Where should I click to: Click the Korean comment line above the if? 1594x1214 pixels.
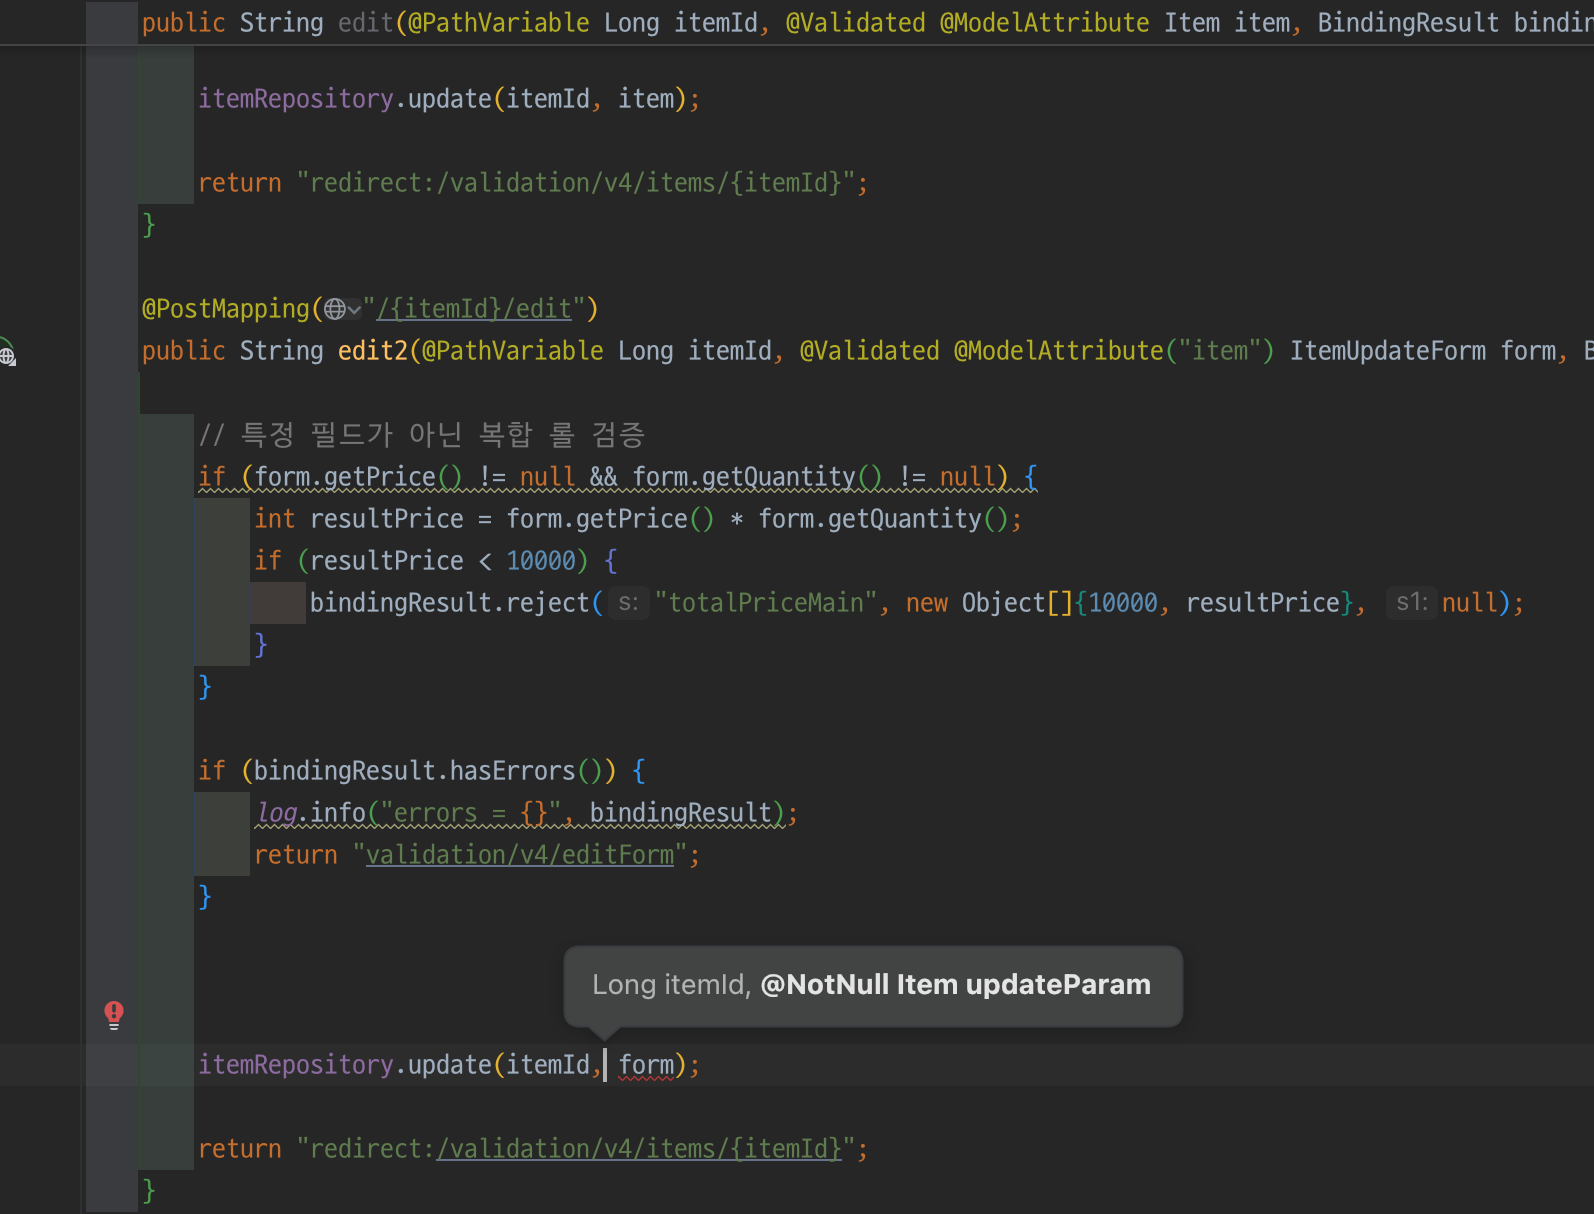tap(421, 435)
